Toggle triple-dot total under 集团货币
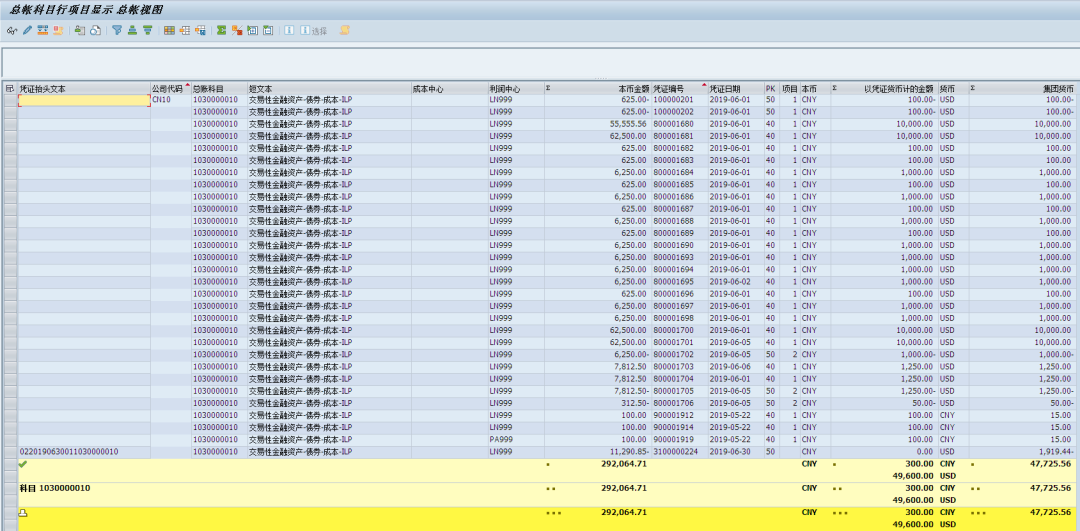Image resolution: width=1080 pixels, height=531 pixels. click(x=979, y=512)
